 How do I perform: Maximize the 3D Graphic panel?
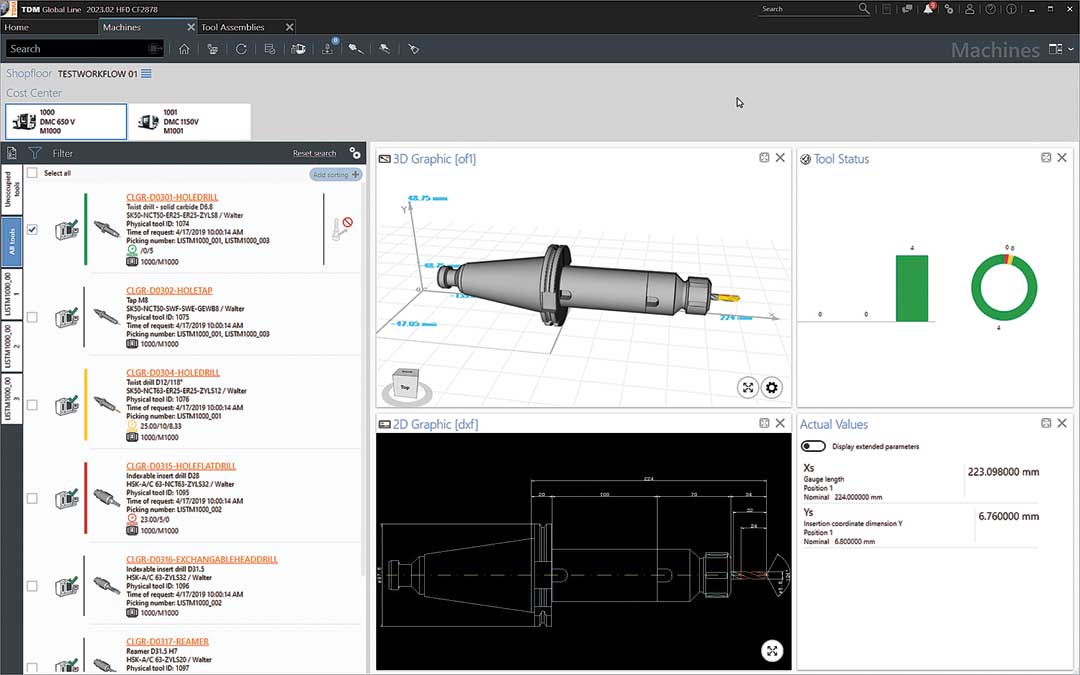click(764, 158)
